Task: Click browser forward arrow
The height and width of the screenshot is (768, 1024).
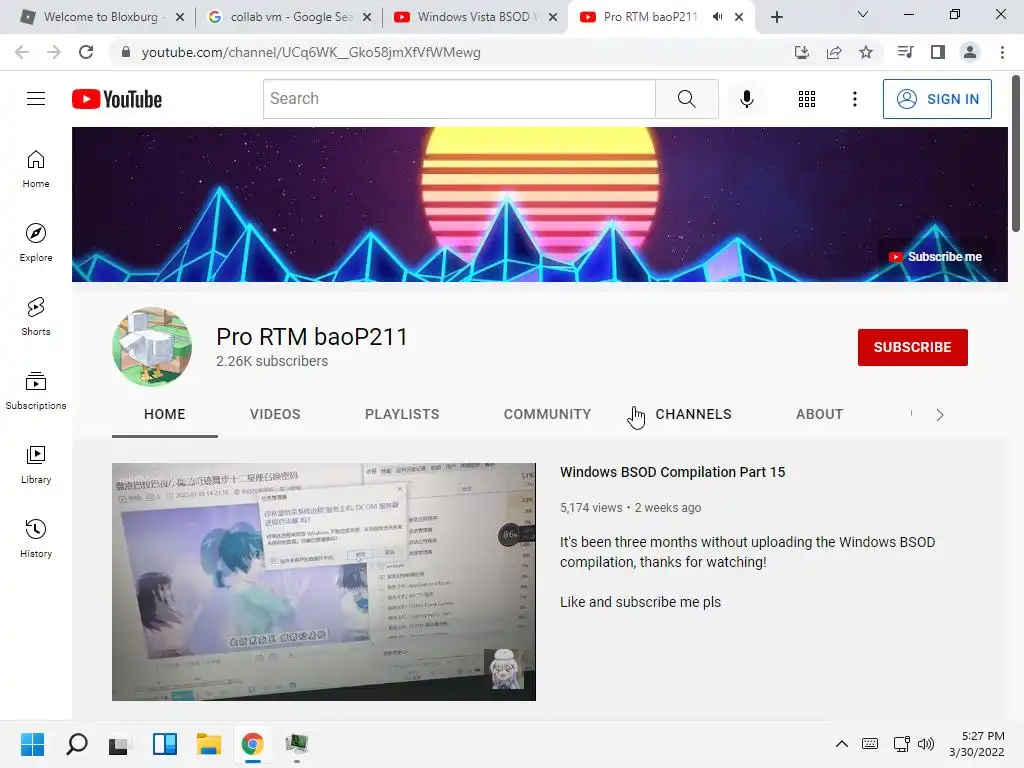Action: tap(54, 52)
